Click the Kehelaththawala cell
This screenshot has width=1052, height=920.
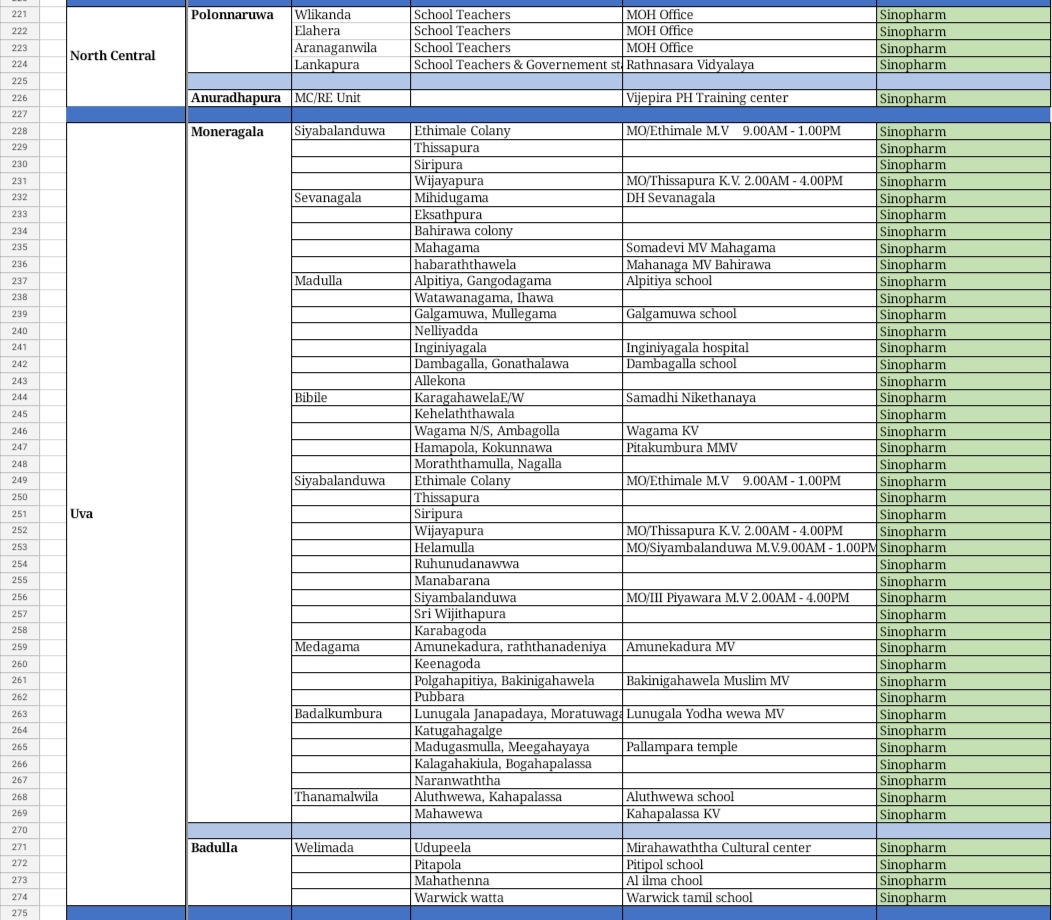(517, 414)
